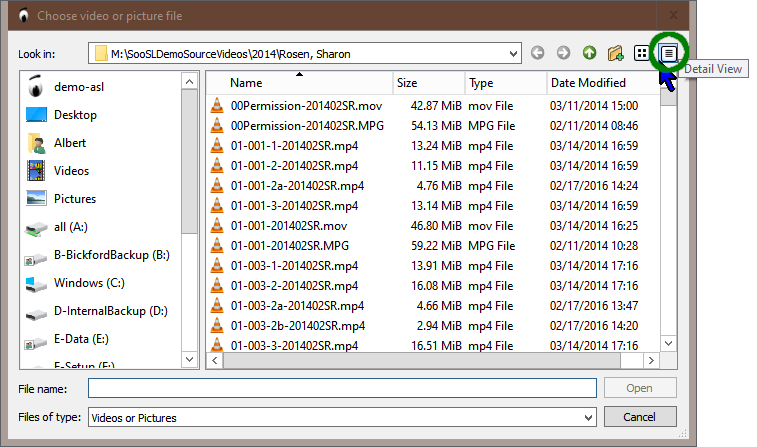
Task: Select file 00Permission-201402SR.MPG
Action: point(307,126)
